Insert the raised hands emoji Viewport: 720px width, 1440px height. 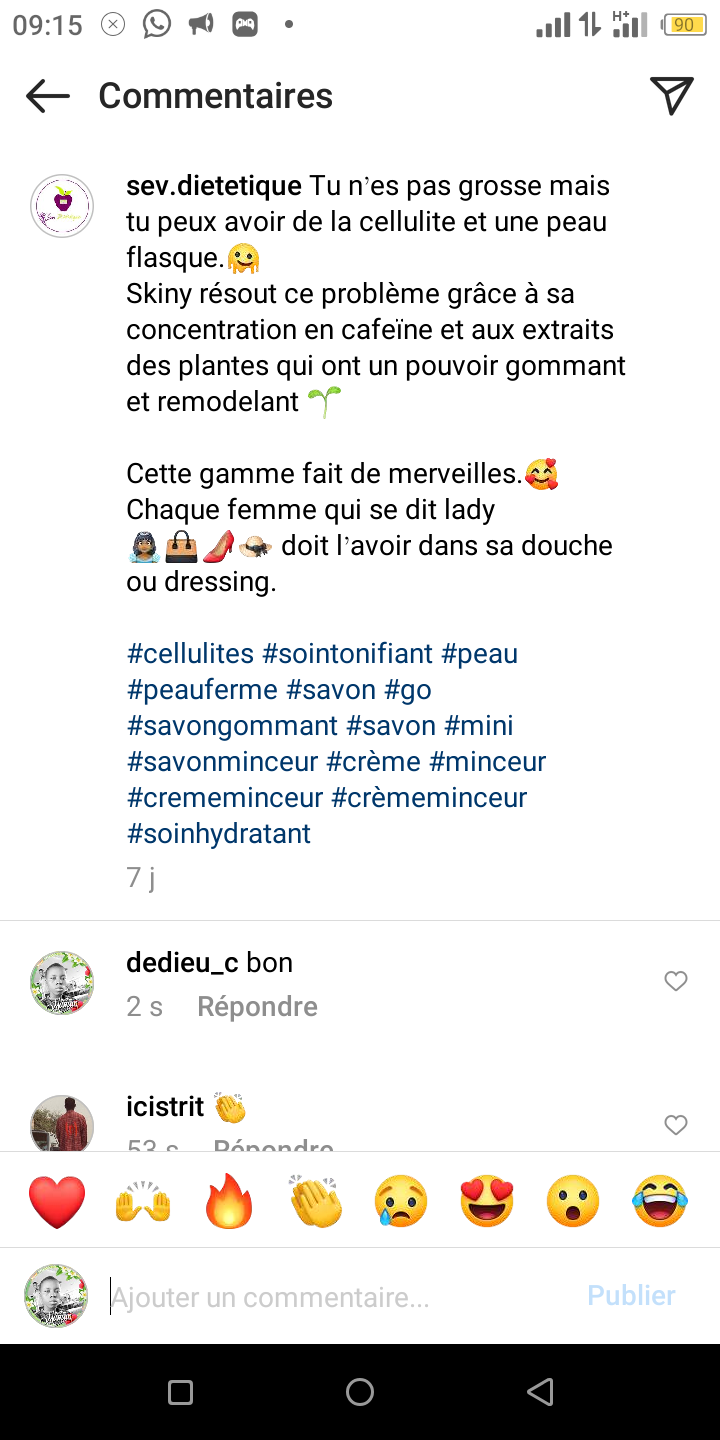pos(143,1201)
